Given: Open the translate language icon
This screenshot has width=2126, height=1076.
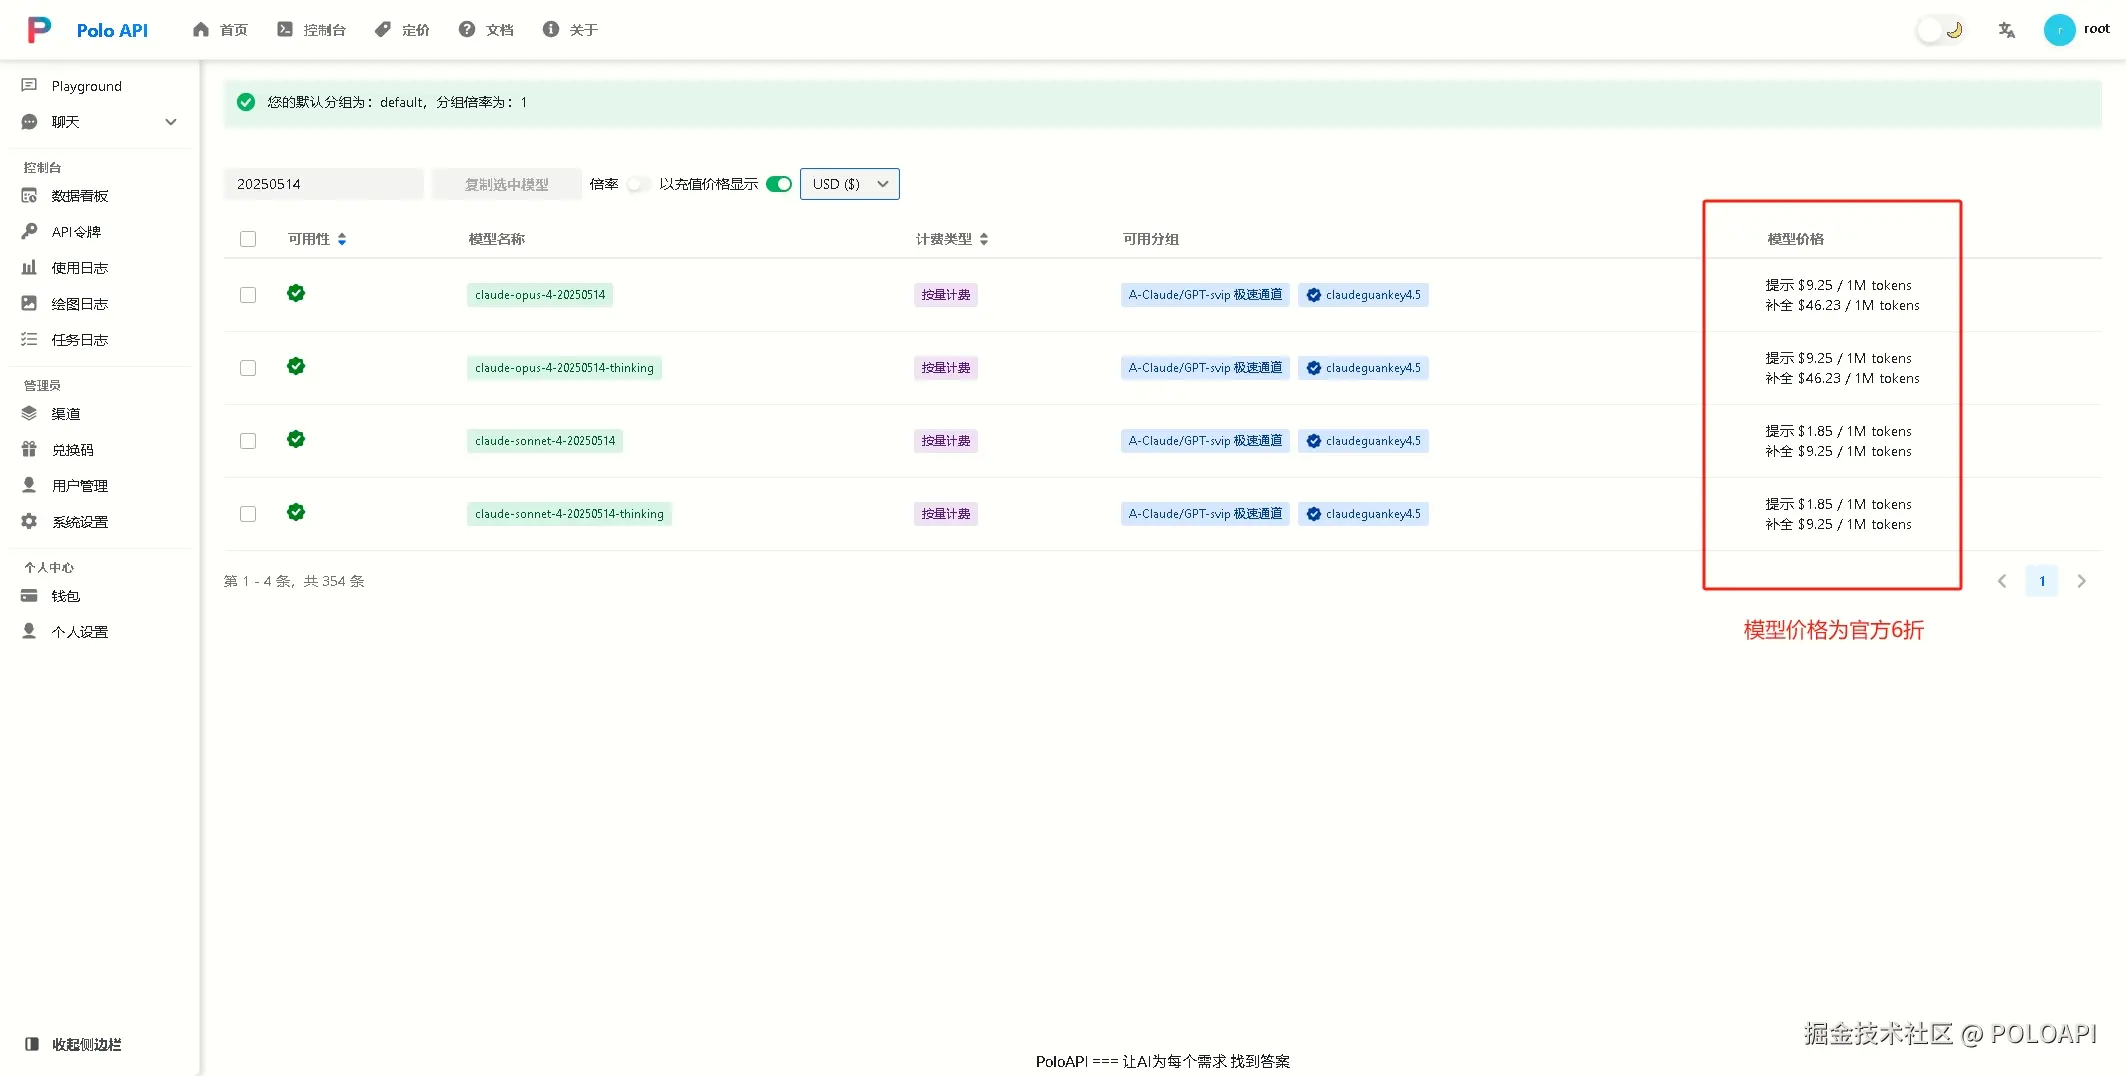Looking at the screenshot, I should pos(2006,30).
